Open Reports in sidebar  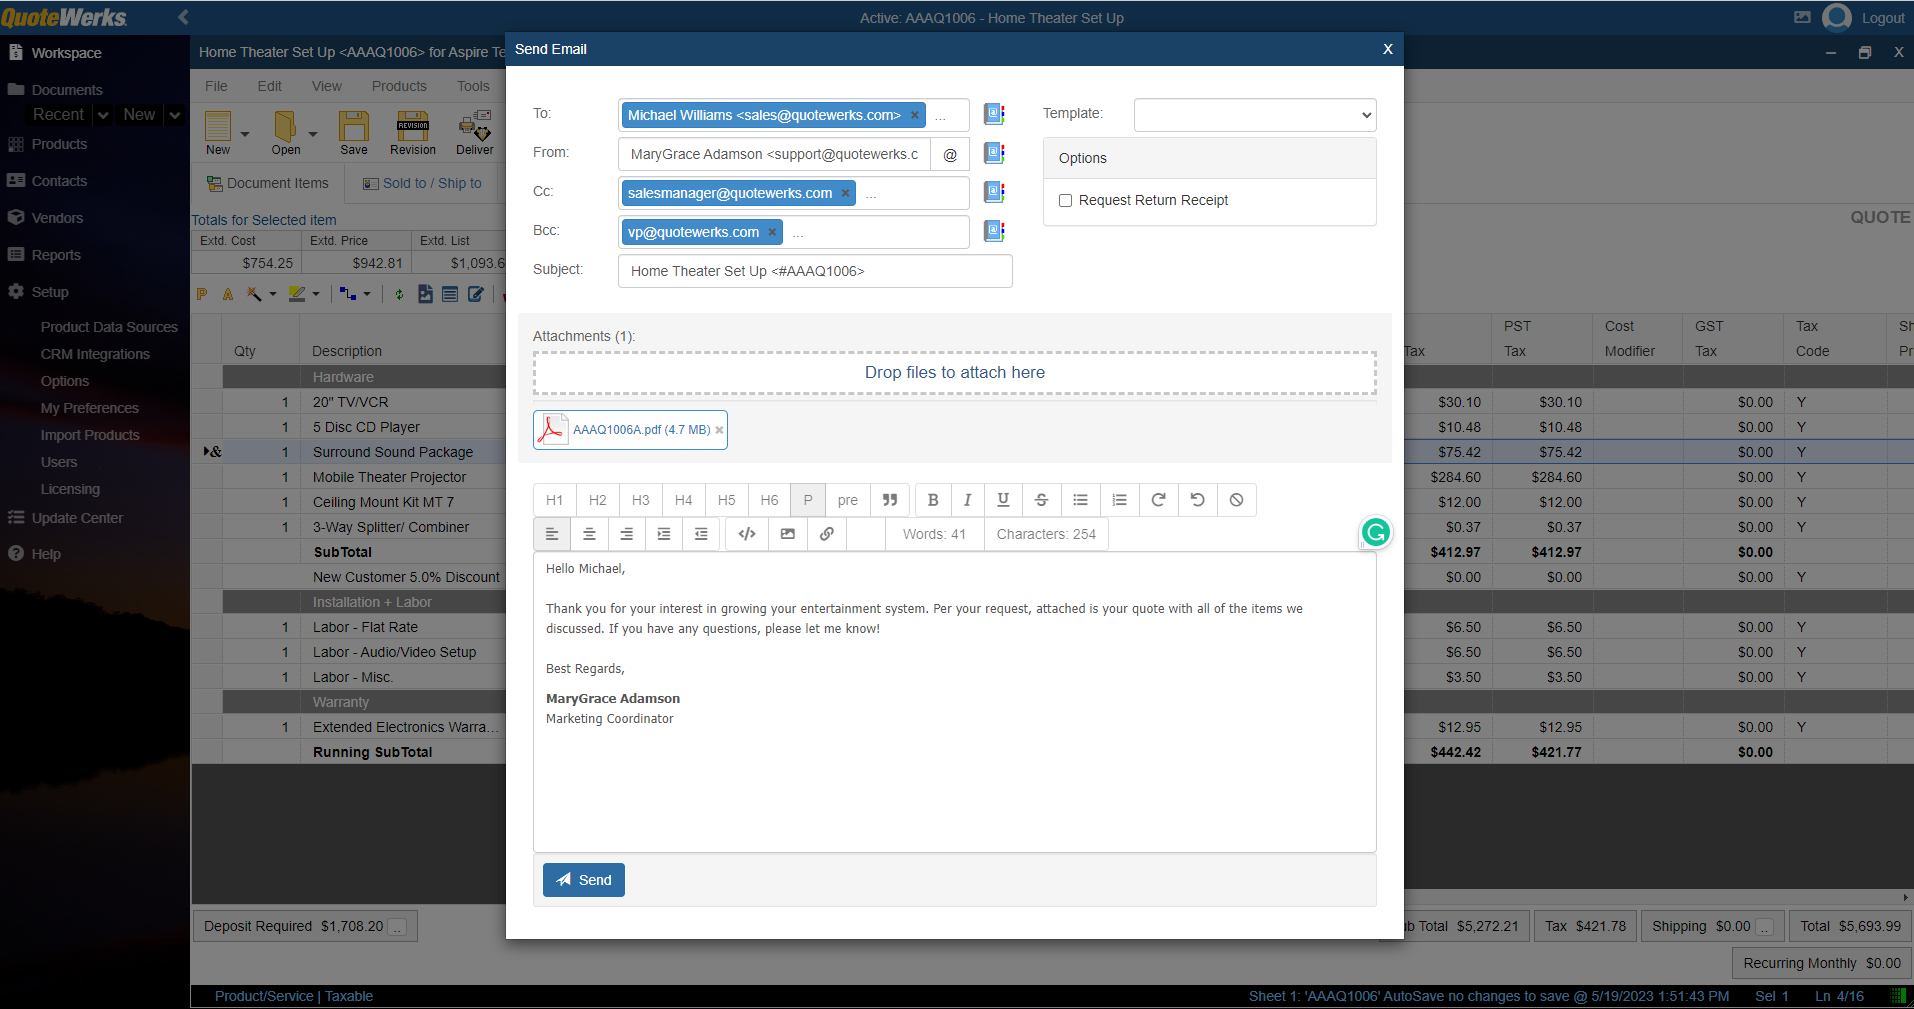click(56, 255)
